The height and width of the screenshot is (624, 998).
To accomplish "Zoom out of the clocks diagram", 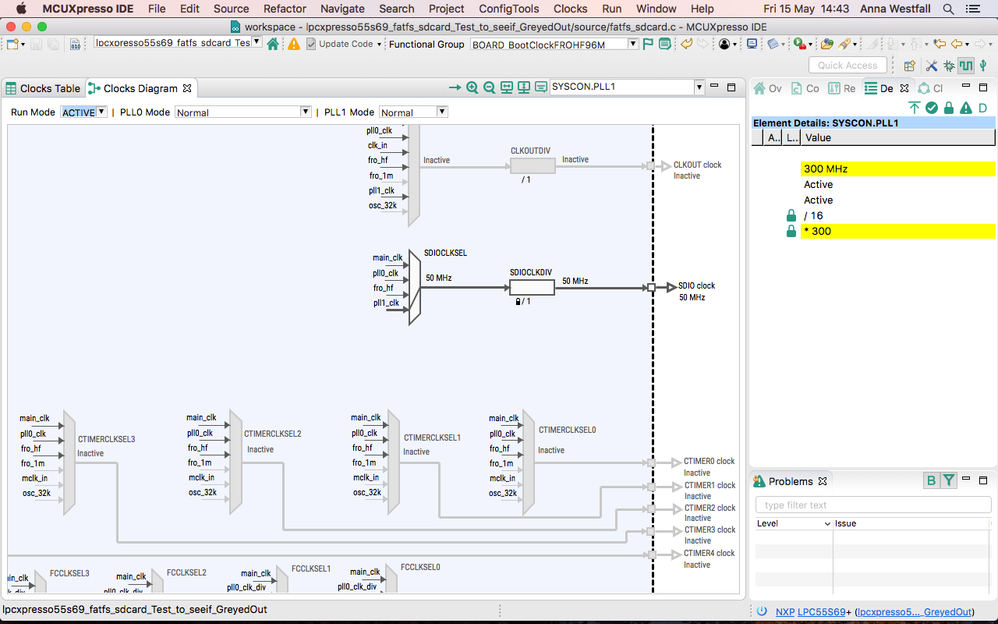I will click(489, 87).
